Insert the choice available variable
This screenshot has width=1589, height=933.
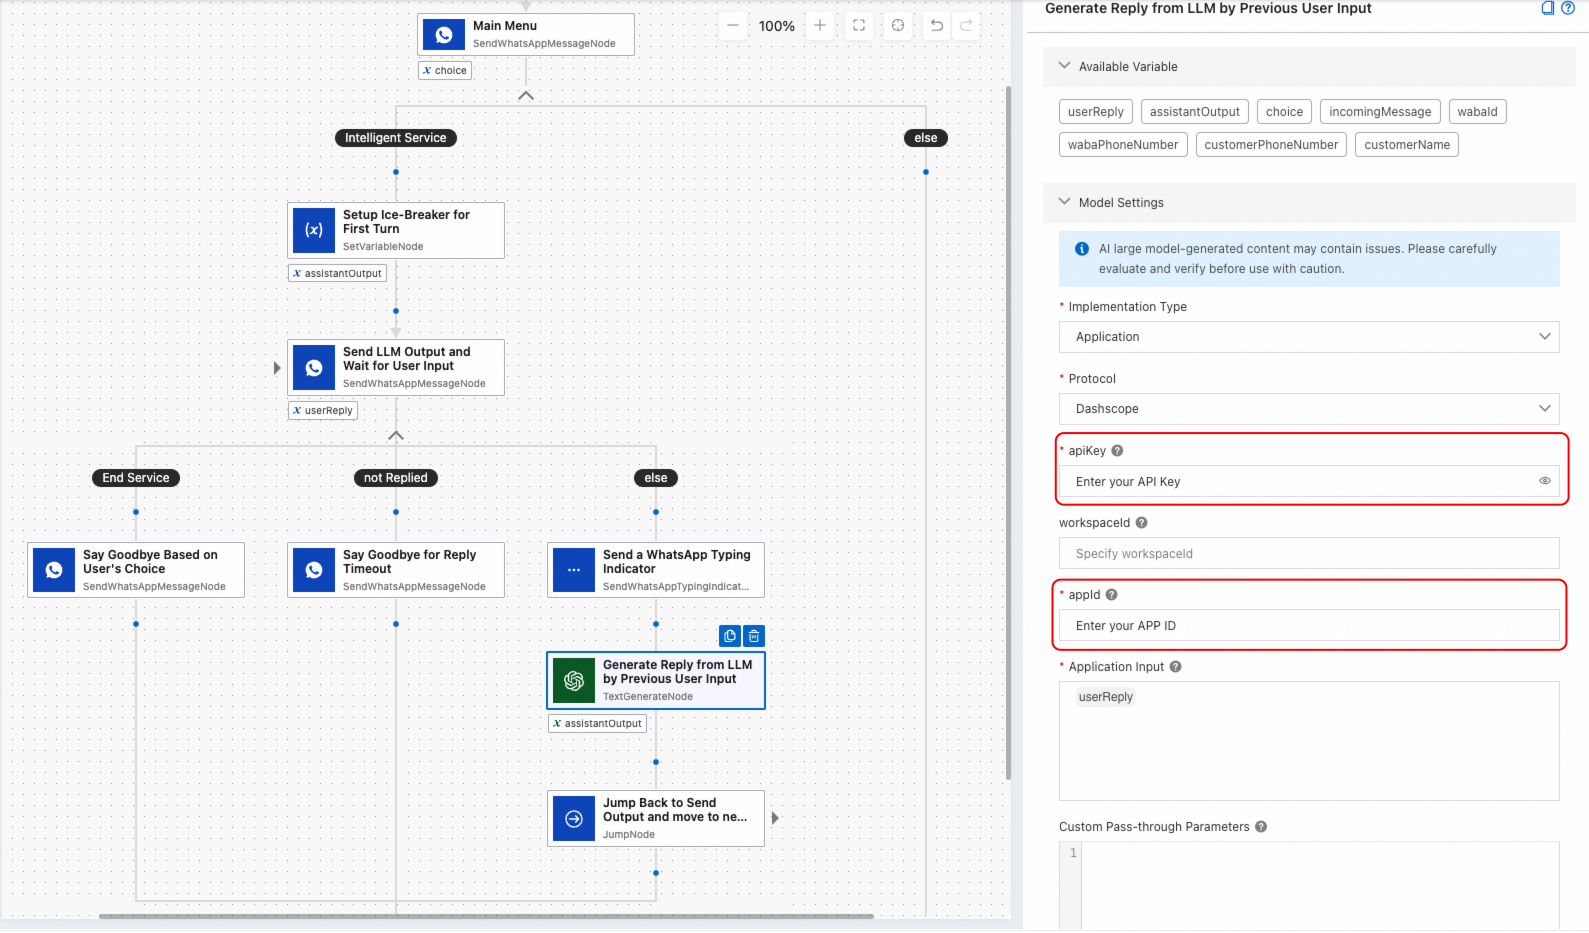coord(1284,112)
